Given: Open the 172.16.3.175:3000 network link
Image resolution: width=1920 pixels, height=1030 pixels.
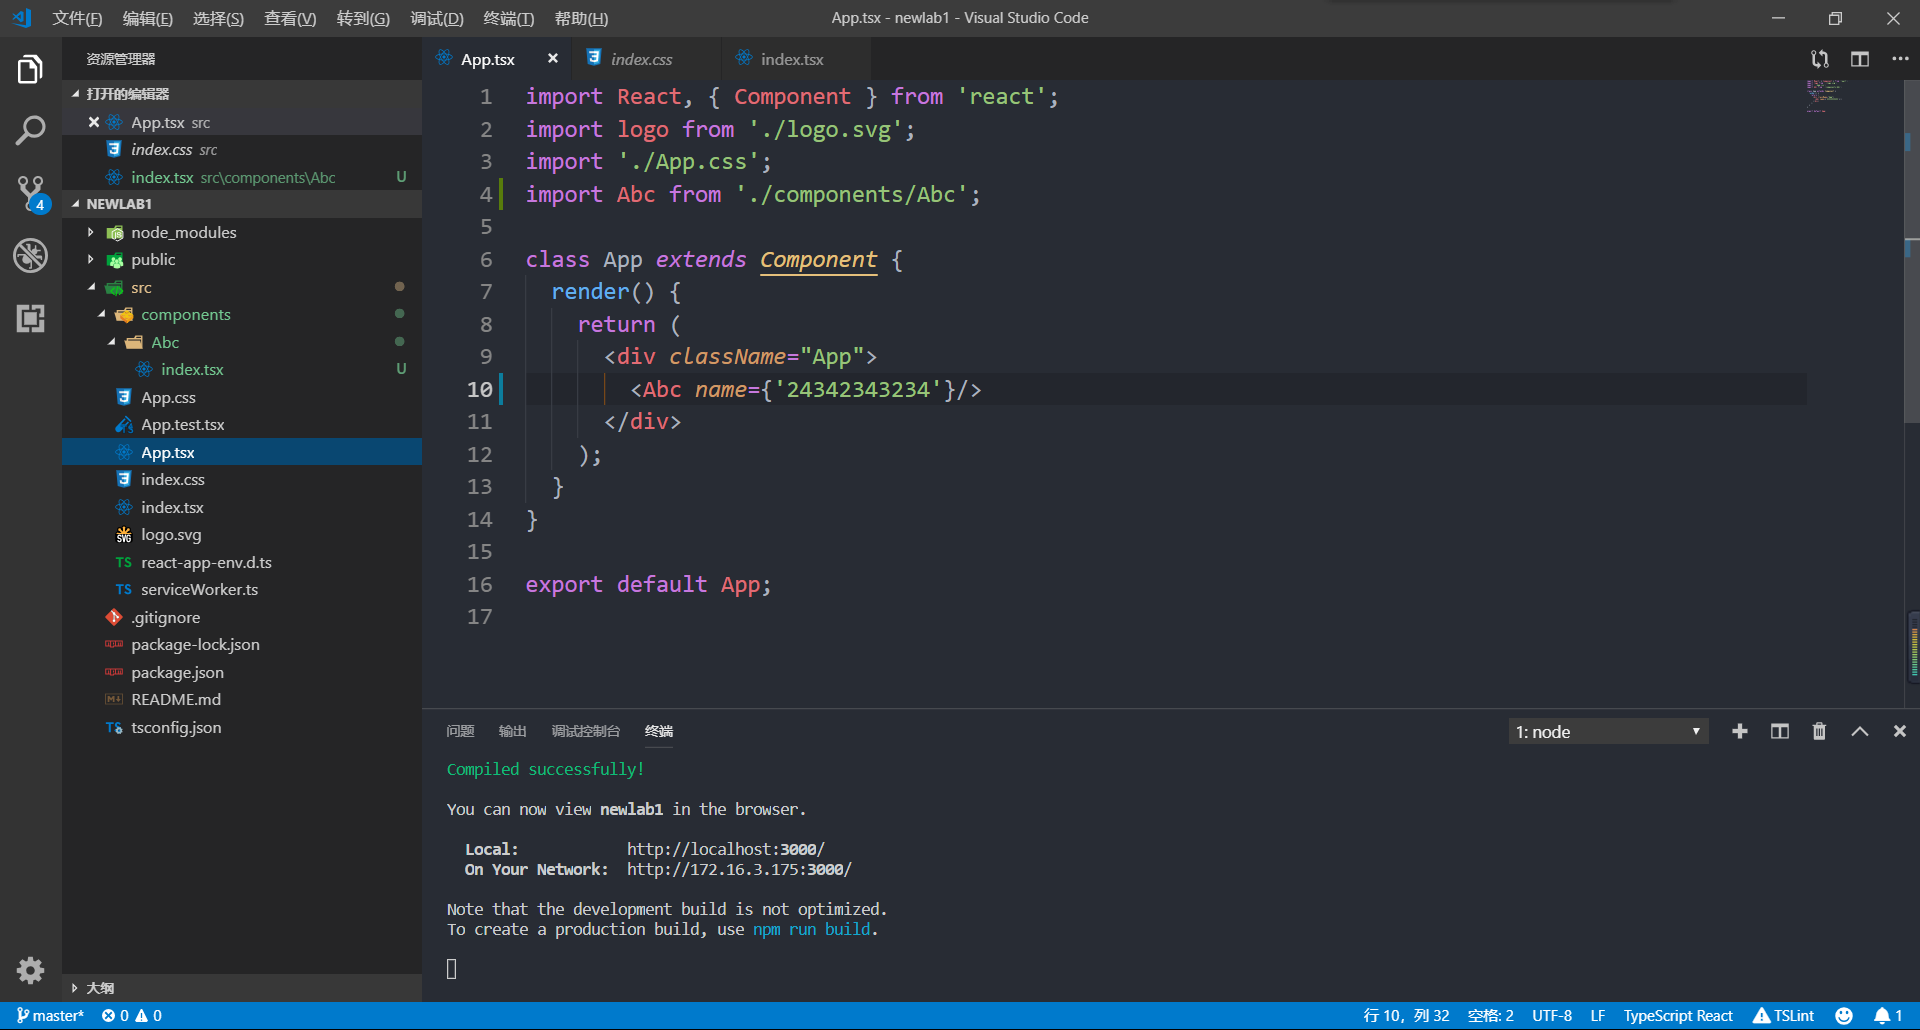Looking at the screenshot, I should pyautogui.click(x=739, y=869).
